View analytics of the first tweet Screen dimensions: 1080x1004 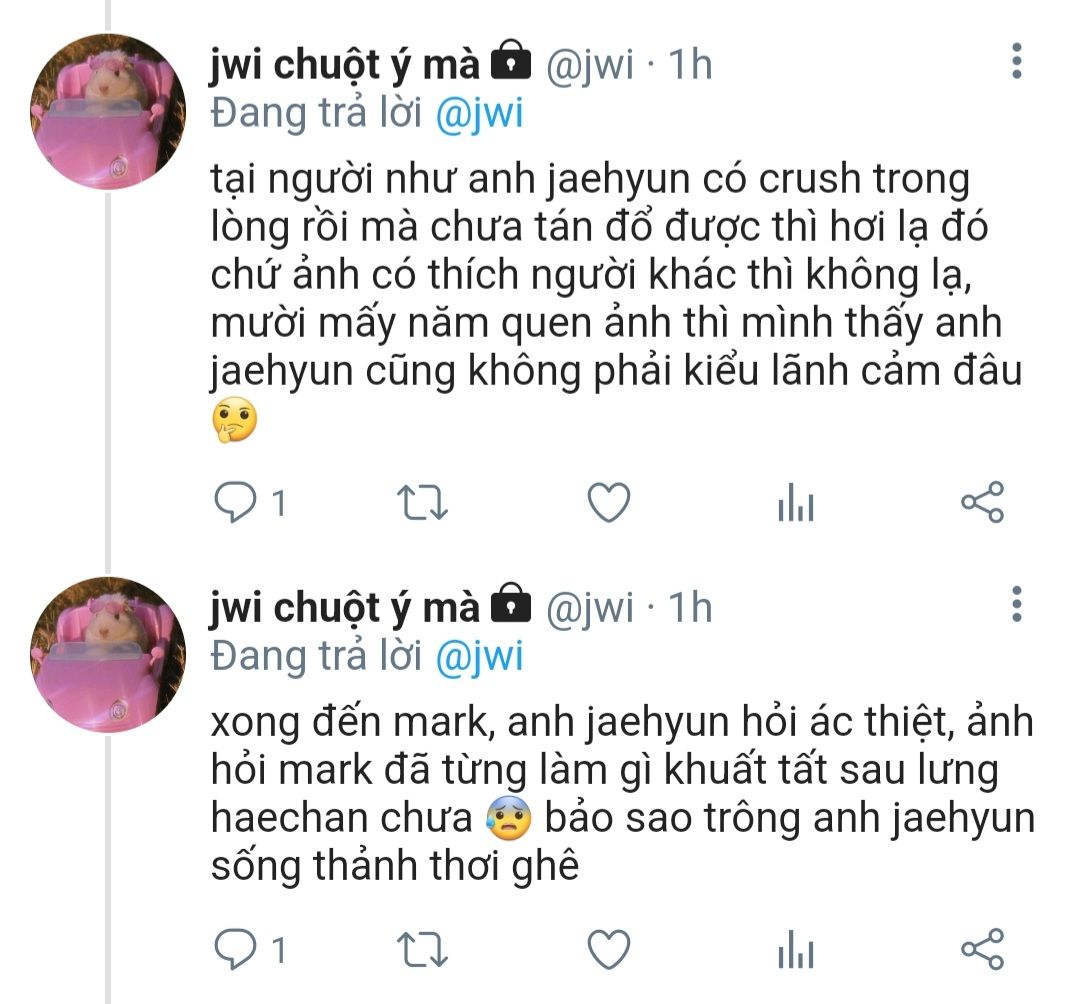[x=796, y=502]
